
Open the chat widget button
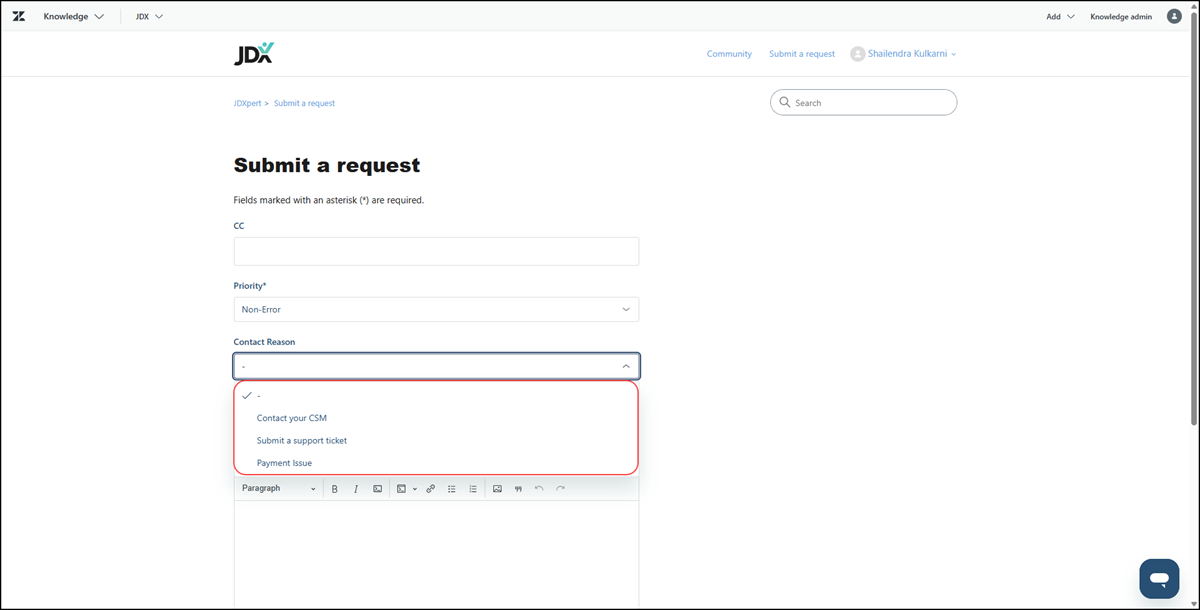pyautogui.click(x=1159, y=579)
